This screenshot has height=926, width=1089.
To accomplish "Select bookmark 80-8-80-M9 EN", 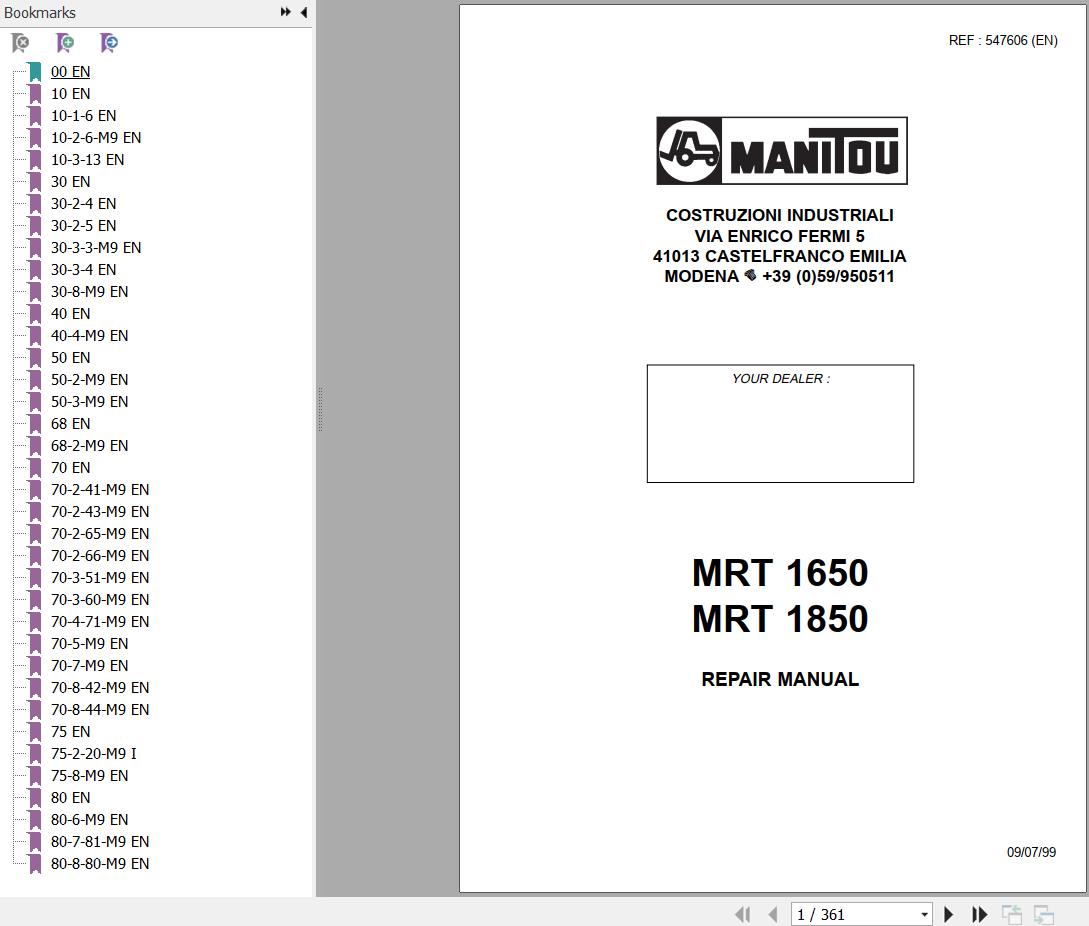I will point(100,863).
